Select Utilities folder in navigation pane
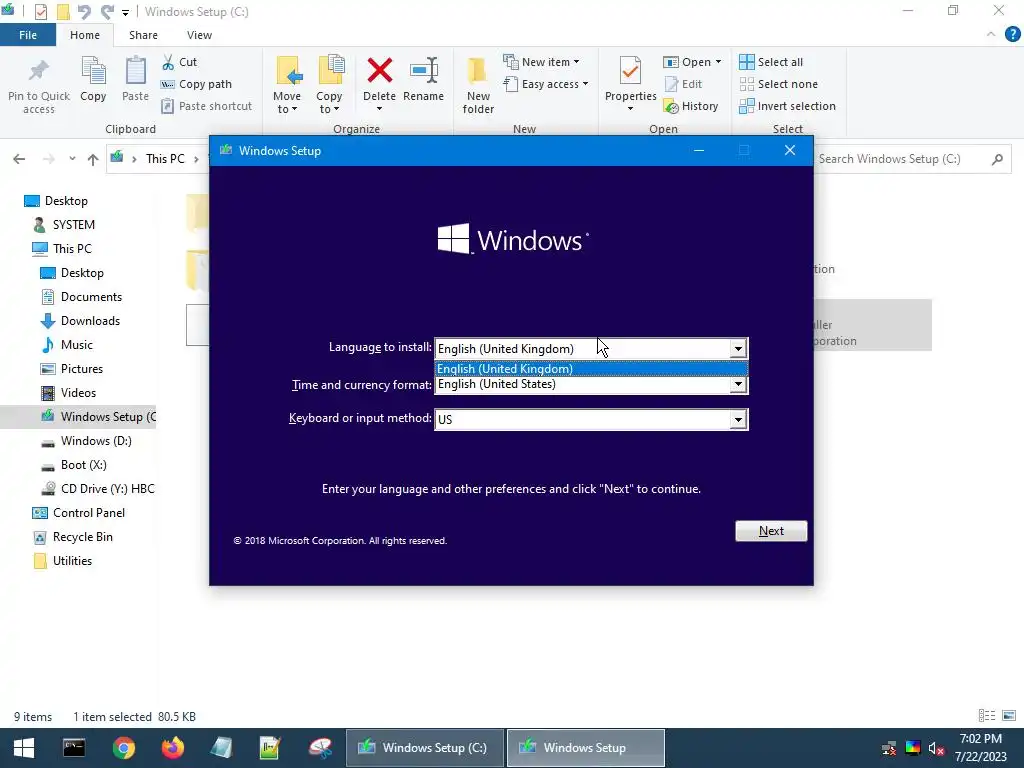1024x768 pixels. point(72,561)
